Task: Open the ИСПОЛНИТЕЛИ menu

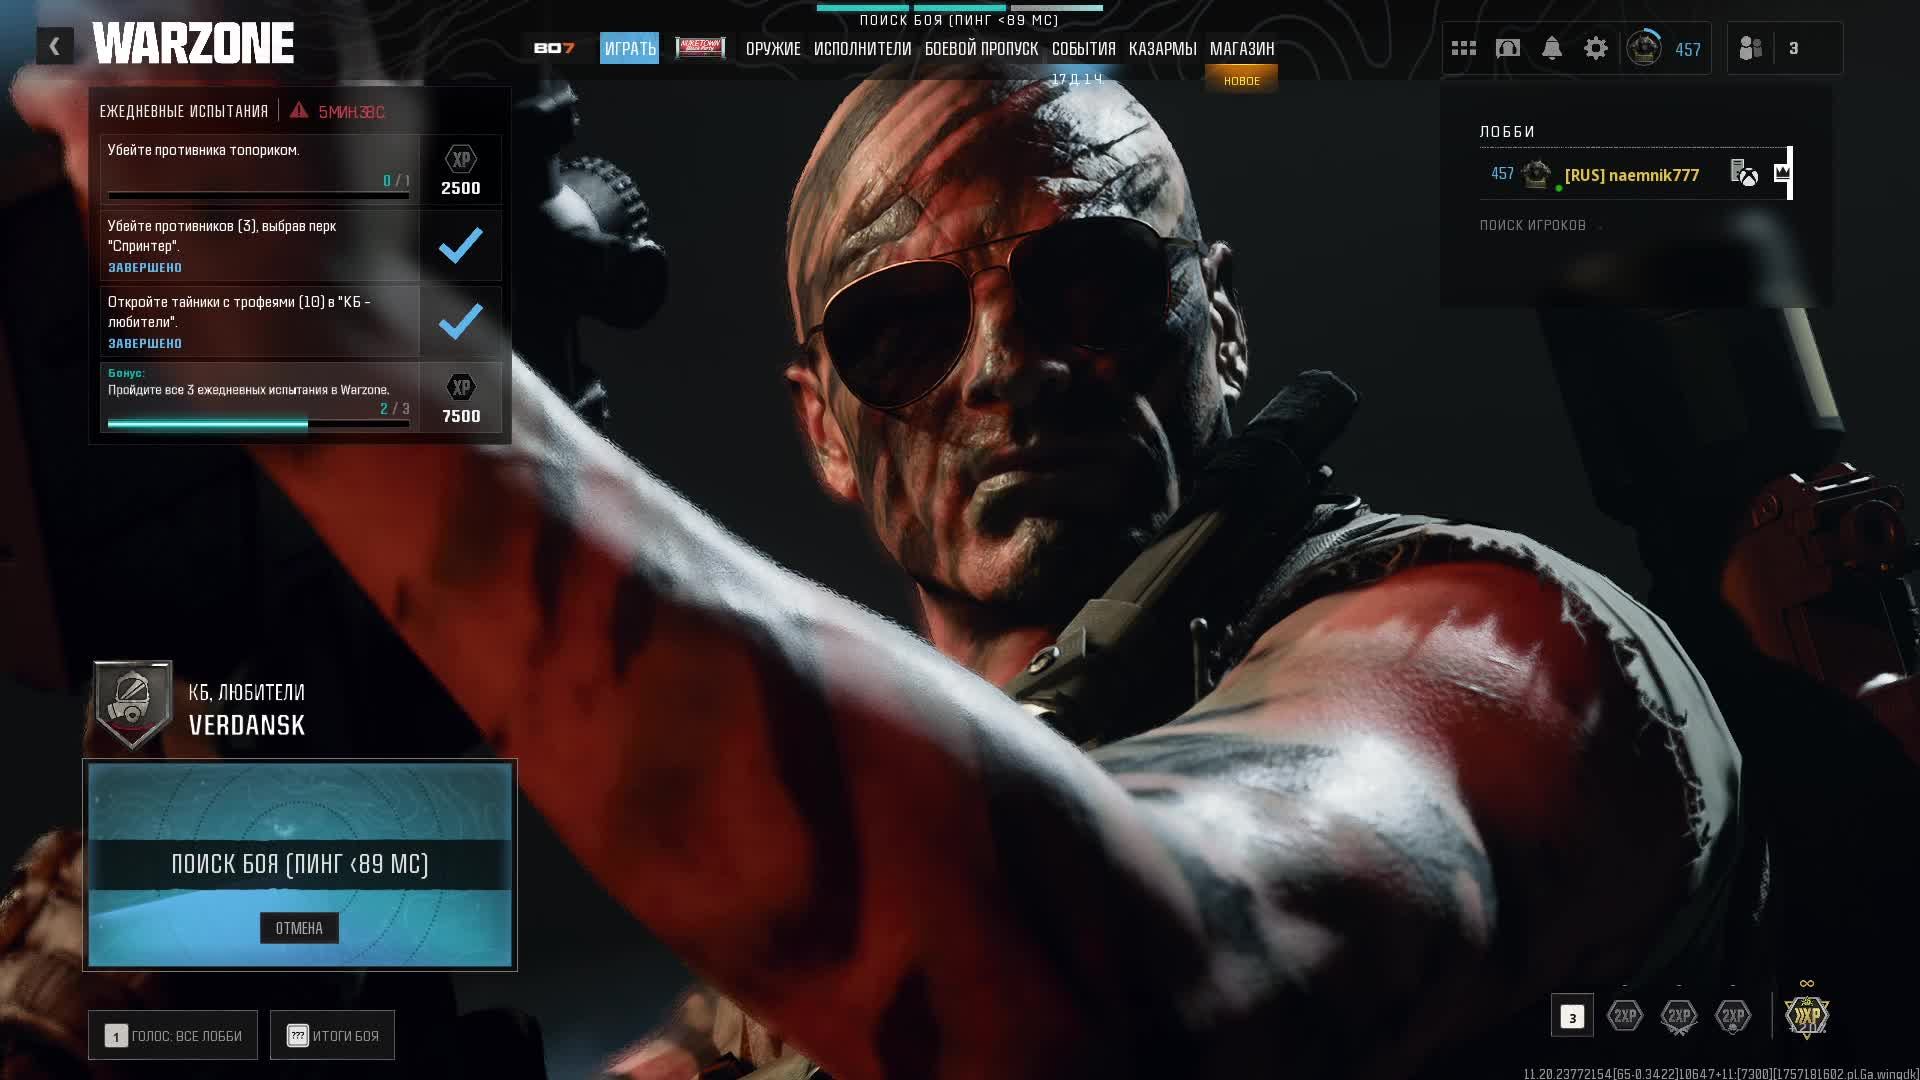Action: click(x=862, y=48)
